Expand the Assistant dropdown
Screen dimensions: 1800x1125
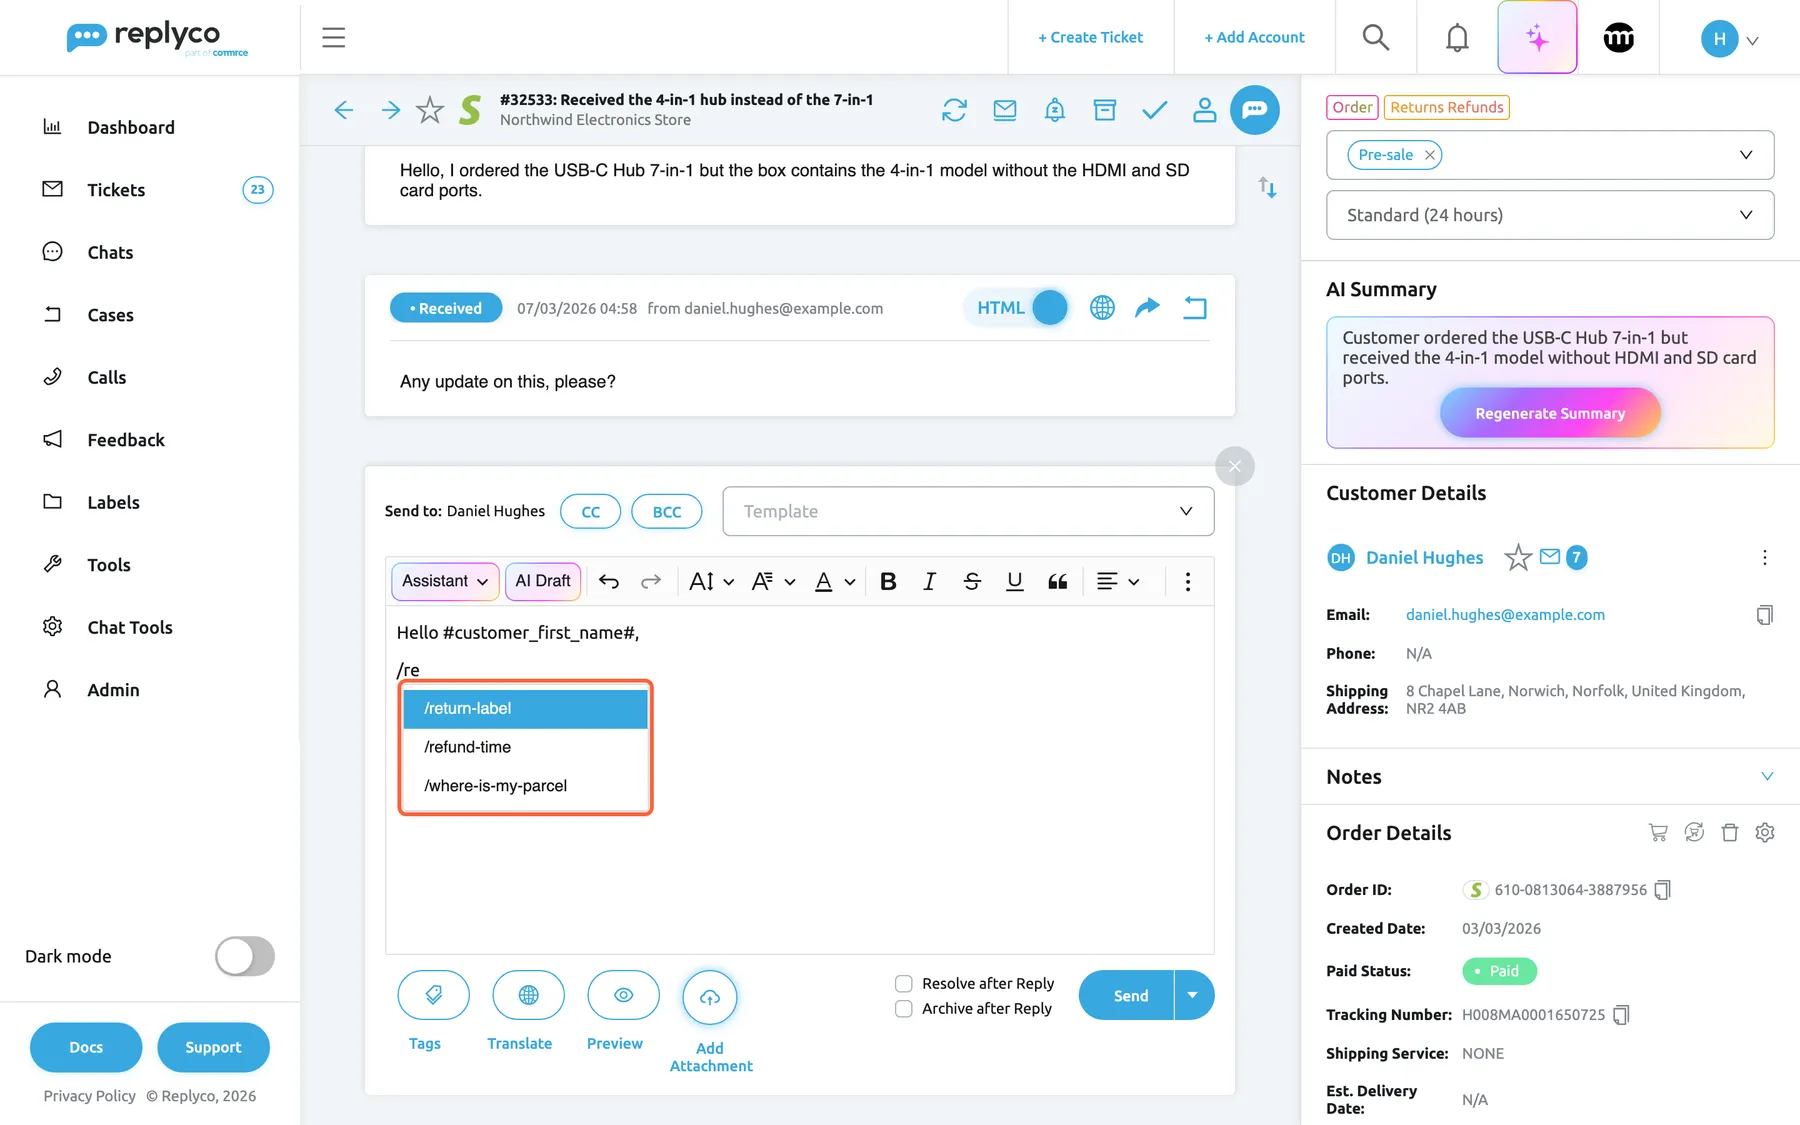445,581
